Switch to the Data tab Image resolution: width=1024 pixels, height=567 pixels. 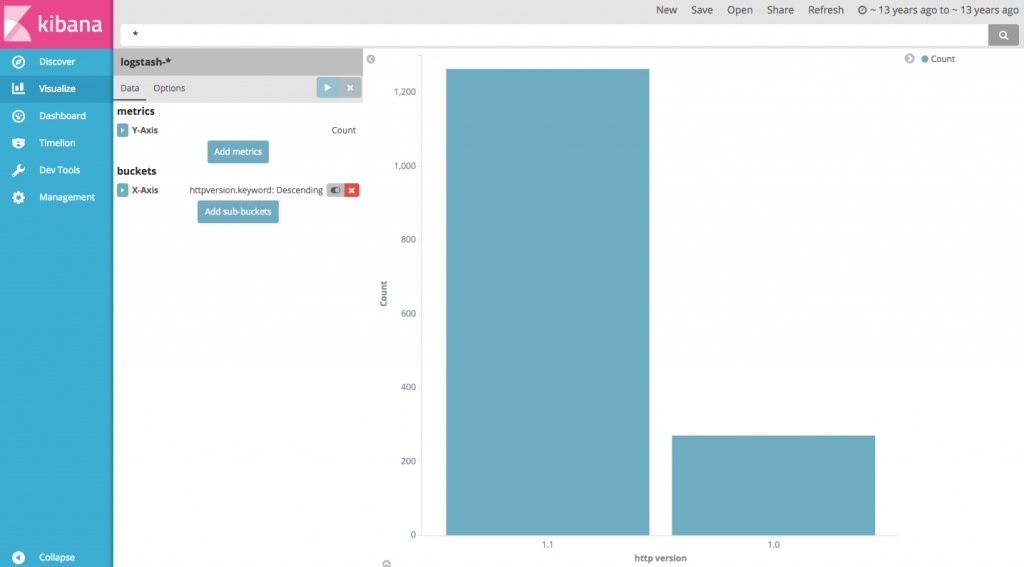129,88
